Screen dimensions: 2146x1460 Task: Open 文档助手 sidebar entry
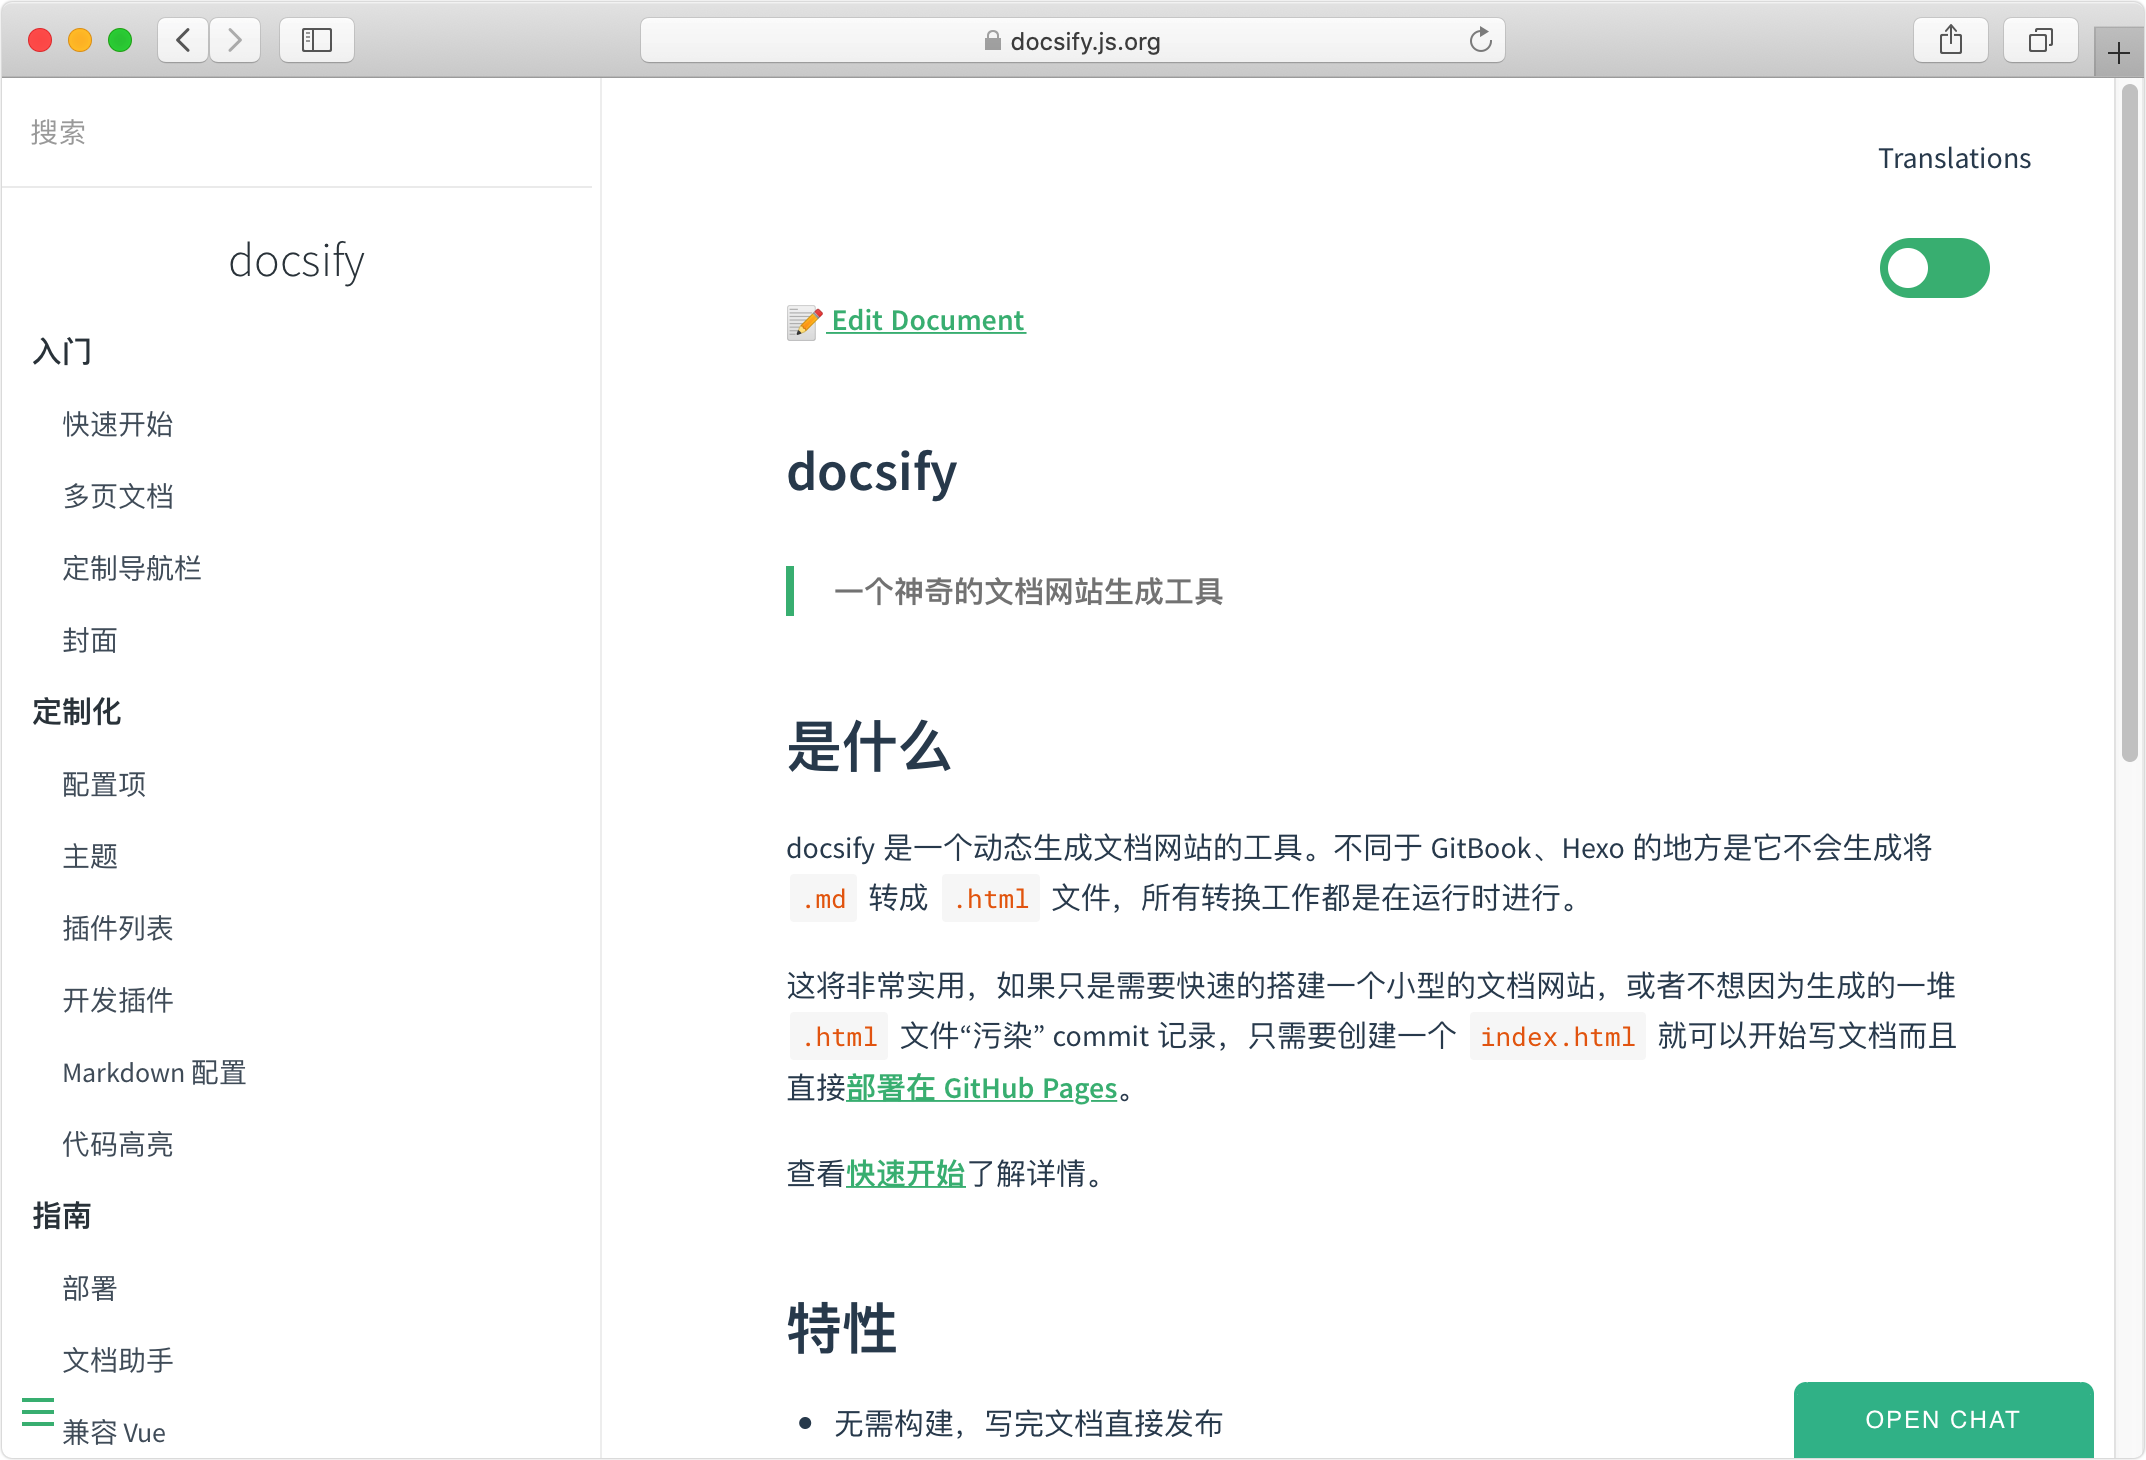[x=118, y=1360]
